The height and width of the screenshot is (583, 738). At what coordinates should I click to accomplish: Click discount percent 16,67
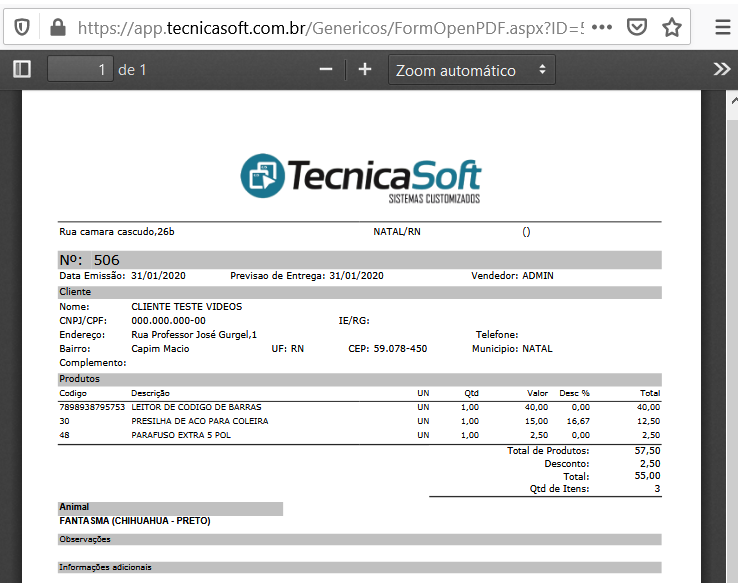(x=578, y=421)
